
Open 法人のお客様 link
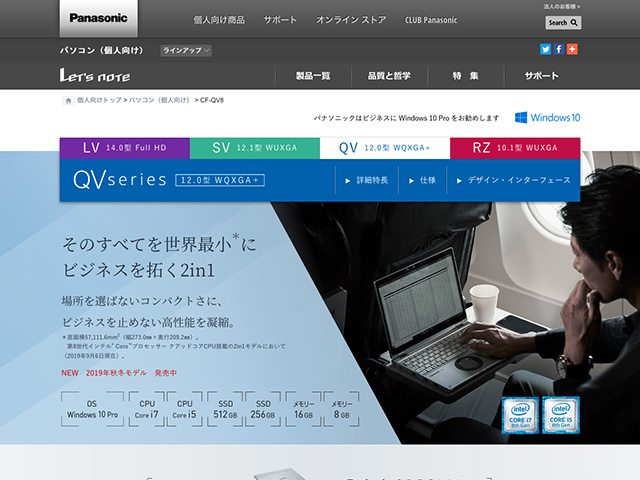tap(562, 7)
